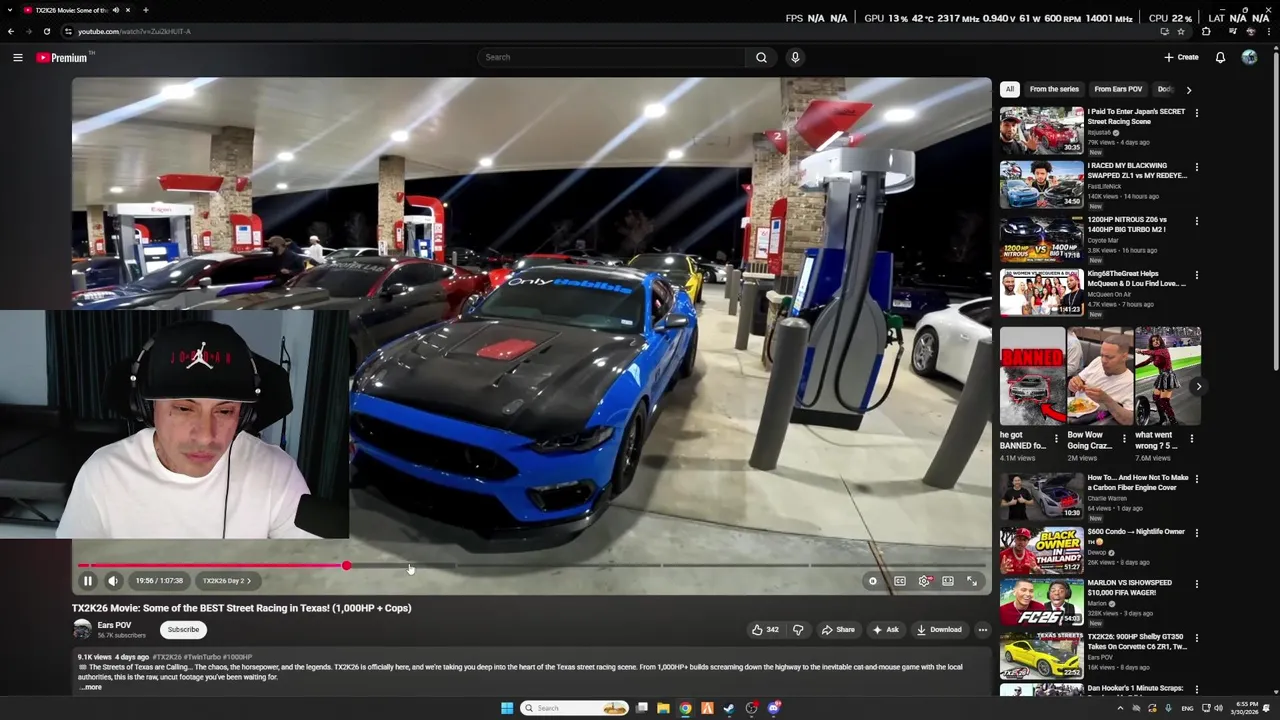The height and width of the screenshot is (720, 1280).
Task: Open 'he got BANNED' short
Action: pos(1032,376)
